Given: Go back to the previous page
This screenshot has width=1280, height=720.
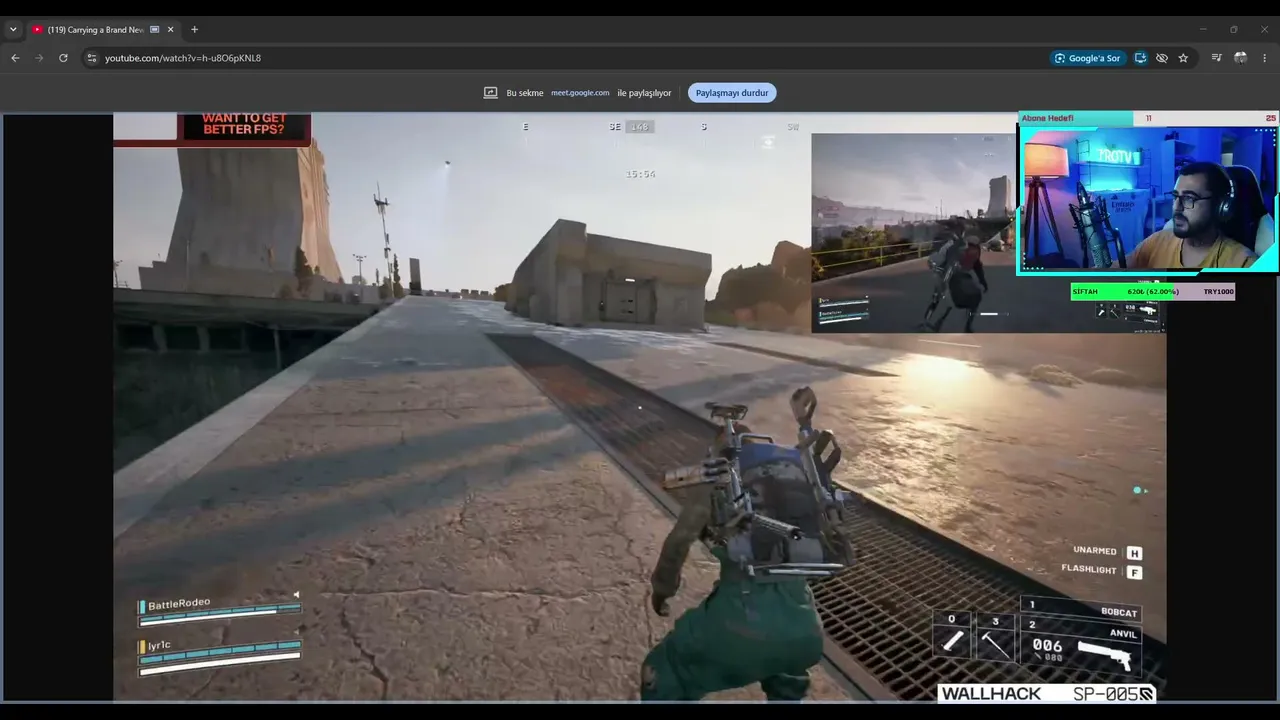Looking at the screenshot, I should click(x=15, y=58).
